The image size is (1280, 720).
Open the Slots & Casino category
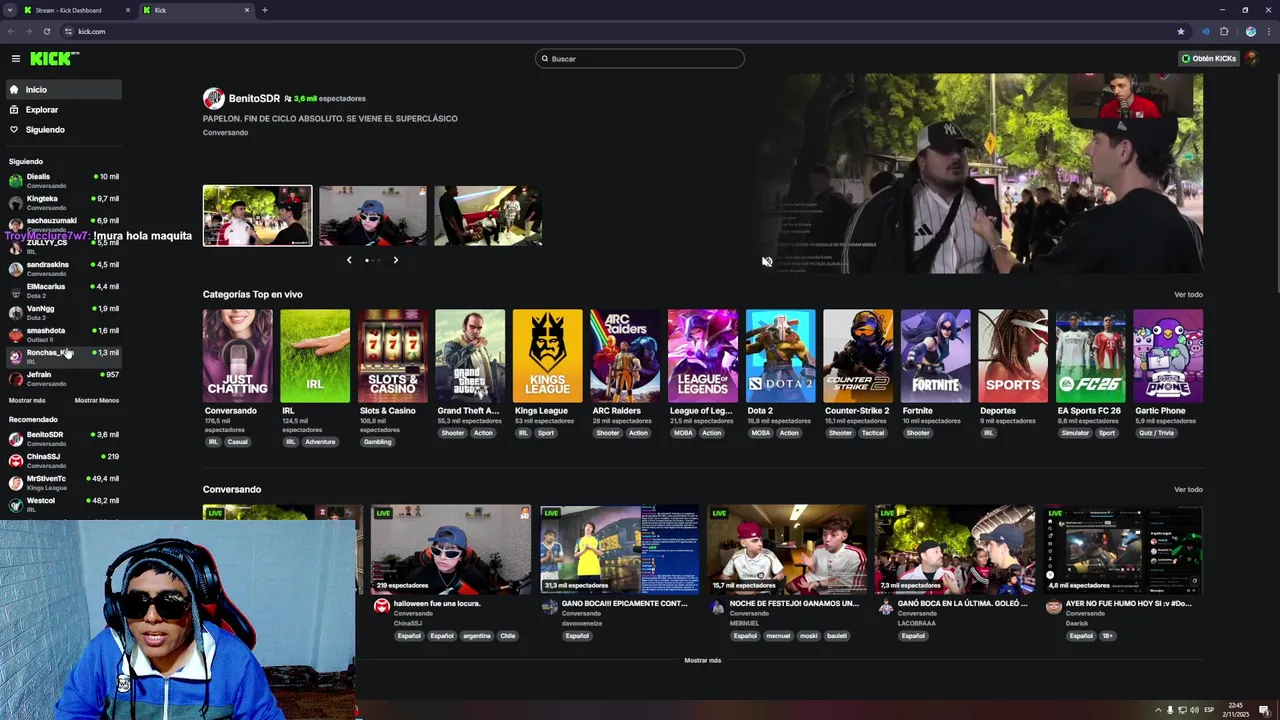pos(393,356)
